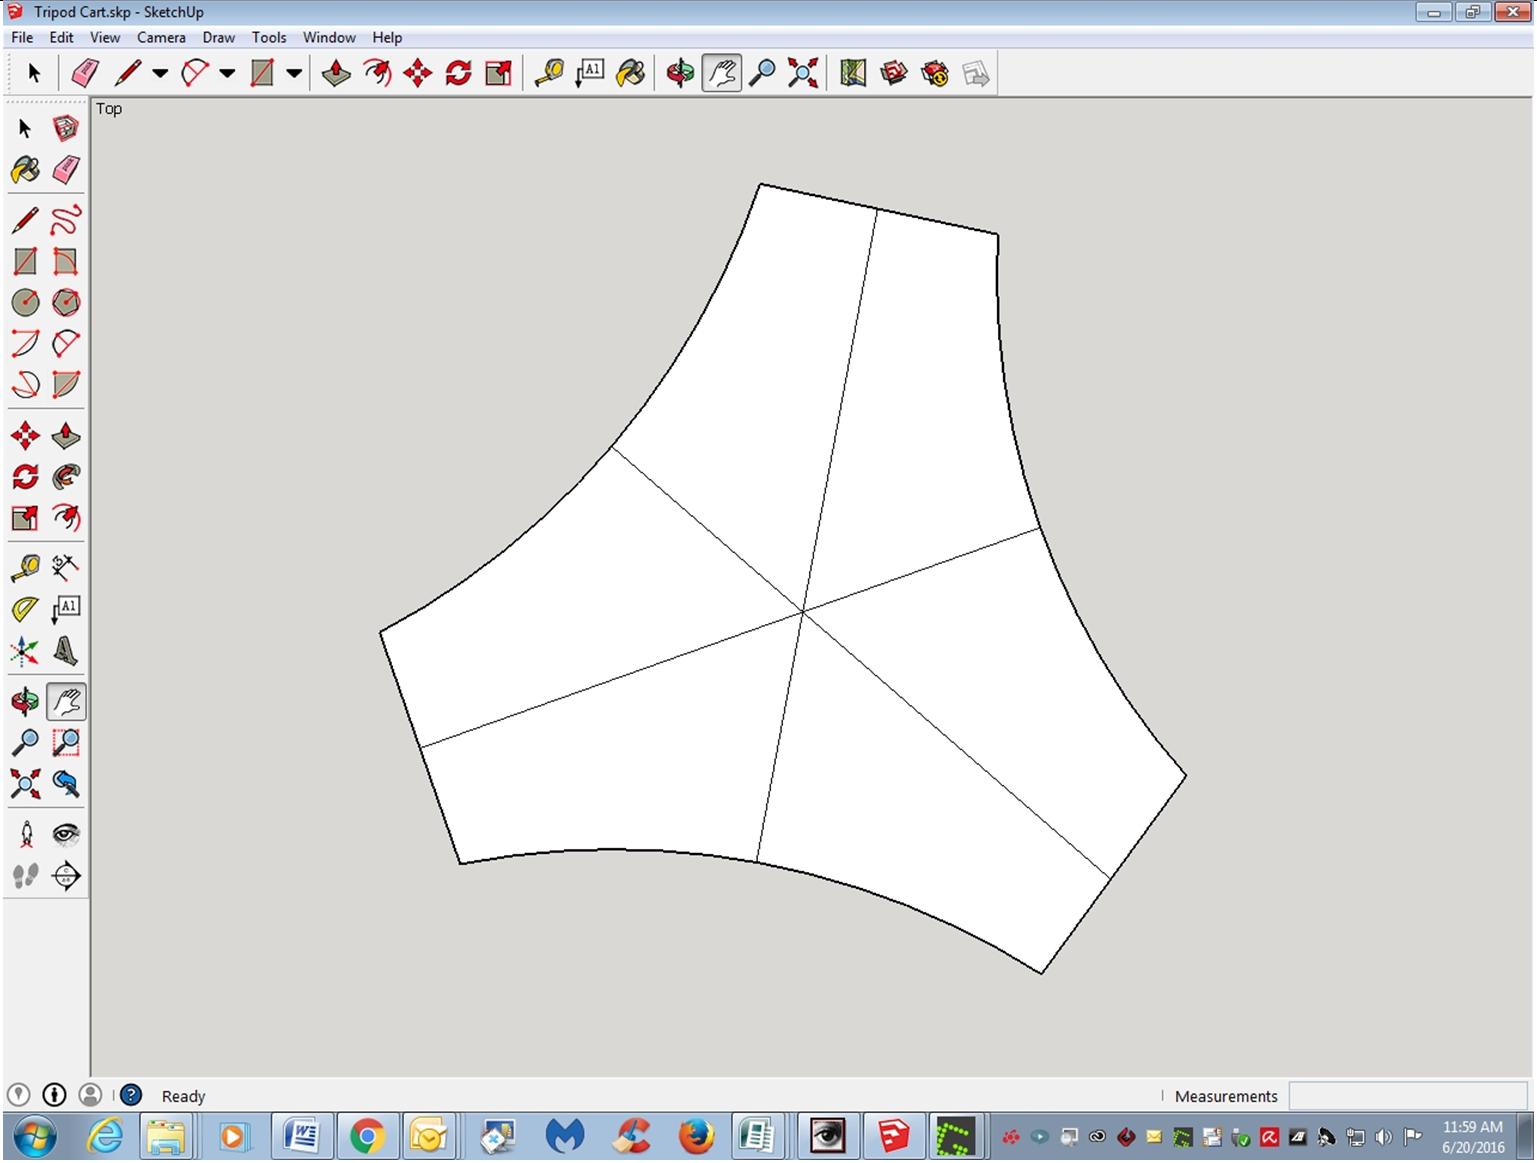Select the Rotate tool
1537x1163 pixels.
(457, 72)
